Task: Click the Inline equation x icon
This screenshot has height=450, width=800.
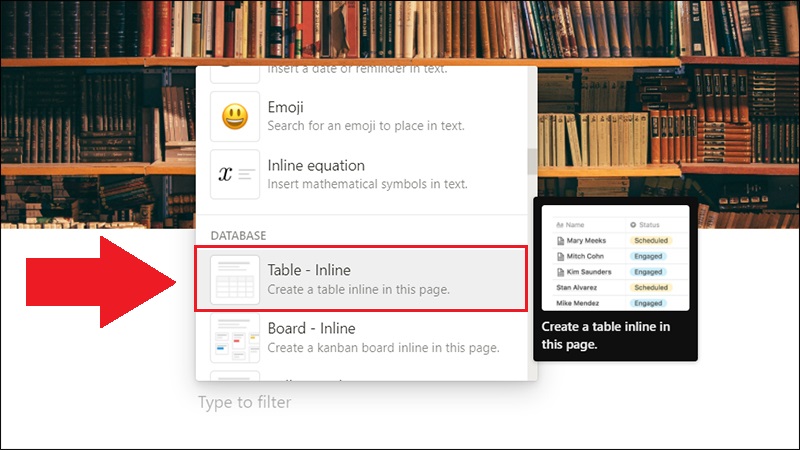Action: click(x=235, y=174)
